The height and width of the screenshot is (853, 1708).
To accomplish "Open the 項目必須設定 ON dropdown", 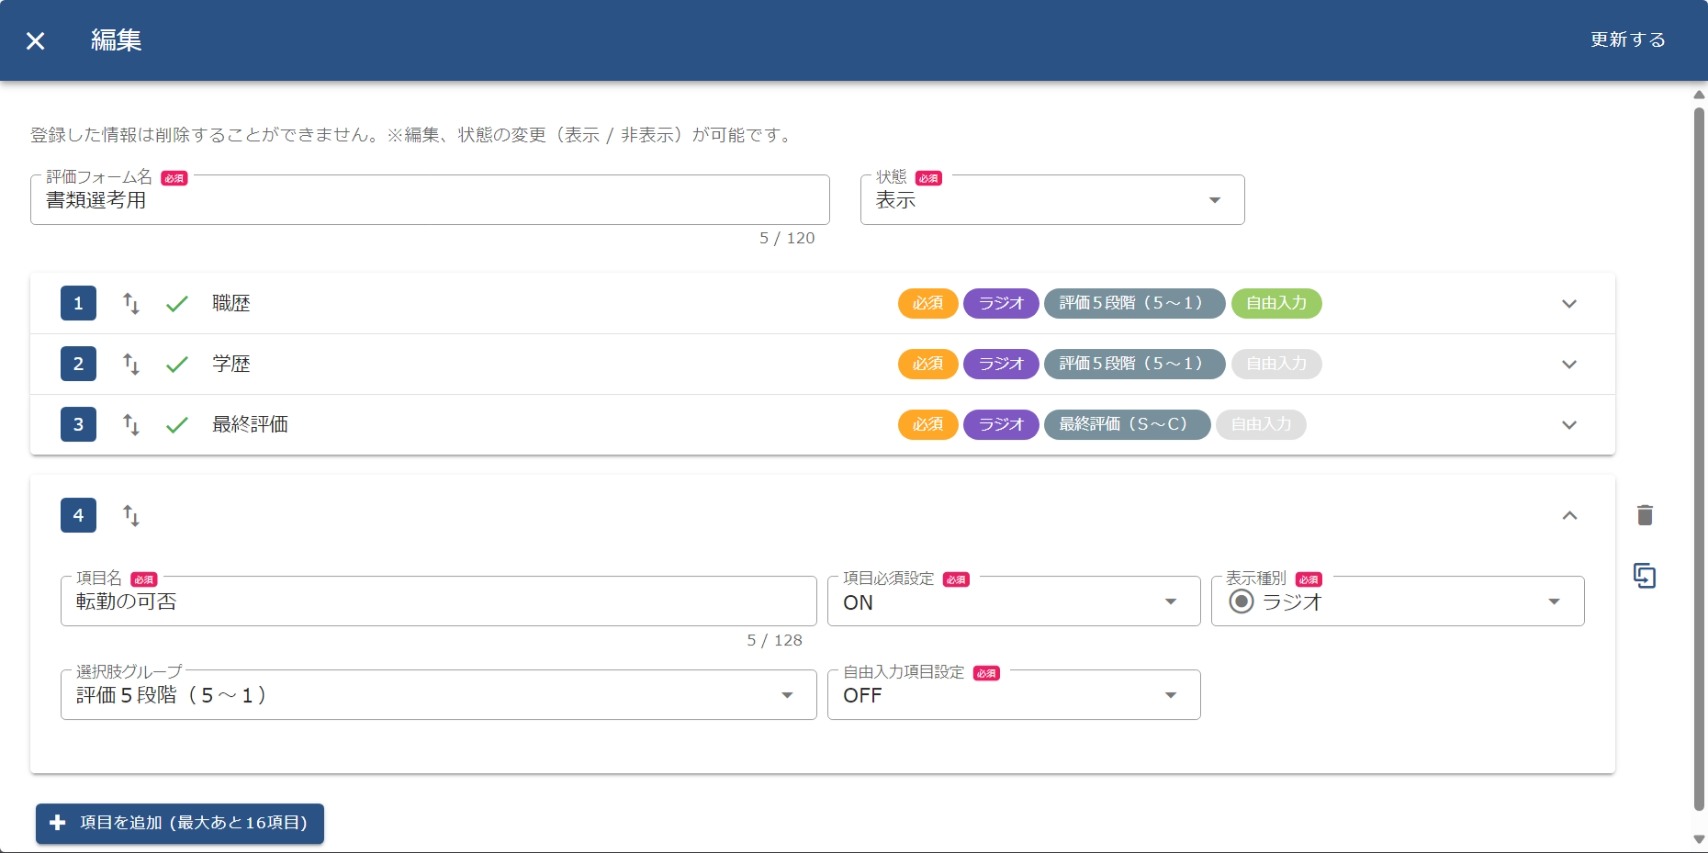I will point(1013,602).
